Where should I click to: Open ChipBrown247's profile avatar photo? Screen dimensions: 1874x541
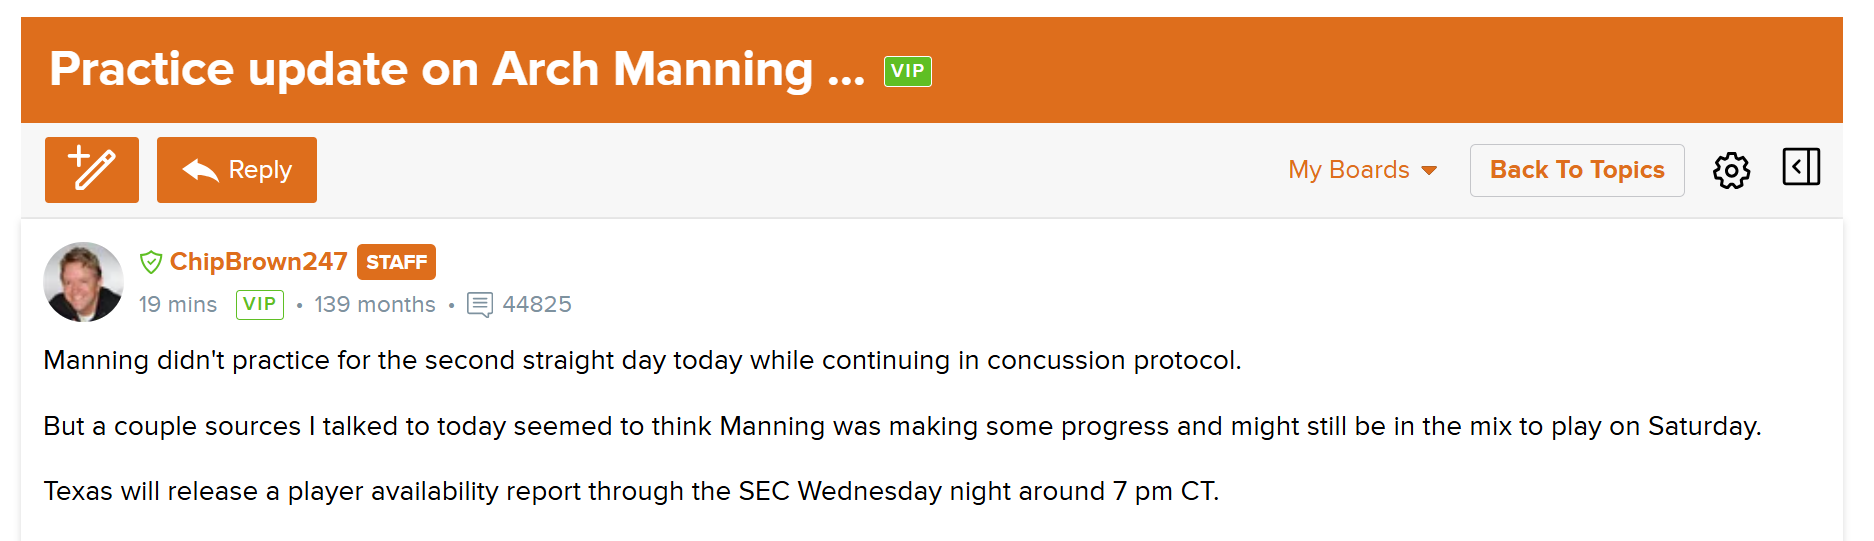(84, 282)
